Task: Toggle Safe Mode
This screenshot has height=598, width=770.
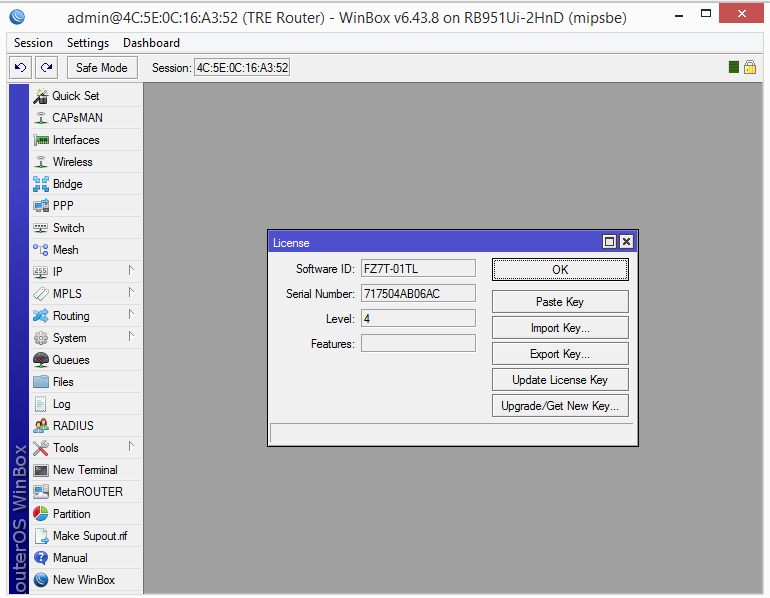Action: [102, 67]
